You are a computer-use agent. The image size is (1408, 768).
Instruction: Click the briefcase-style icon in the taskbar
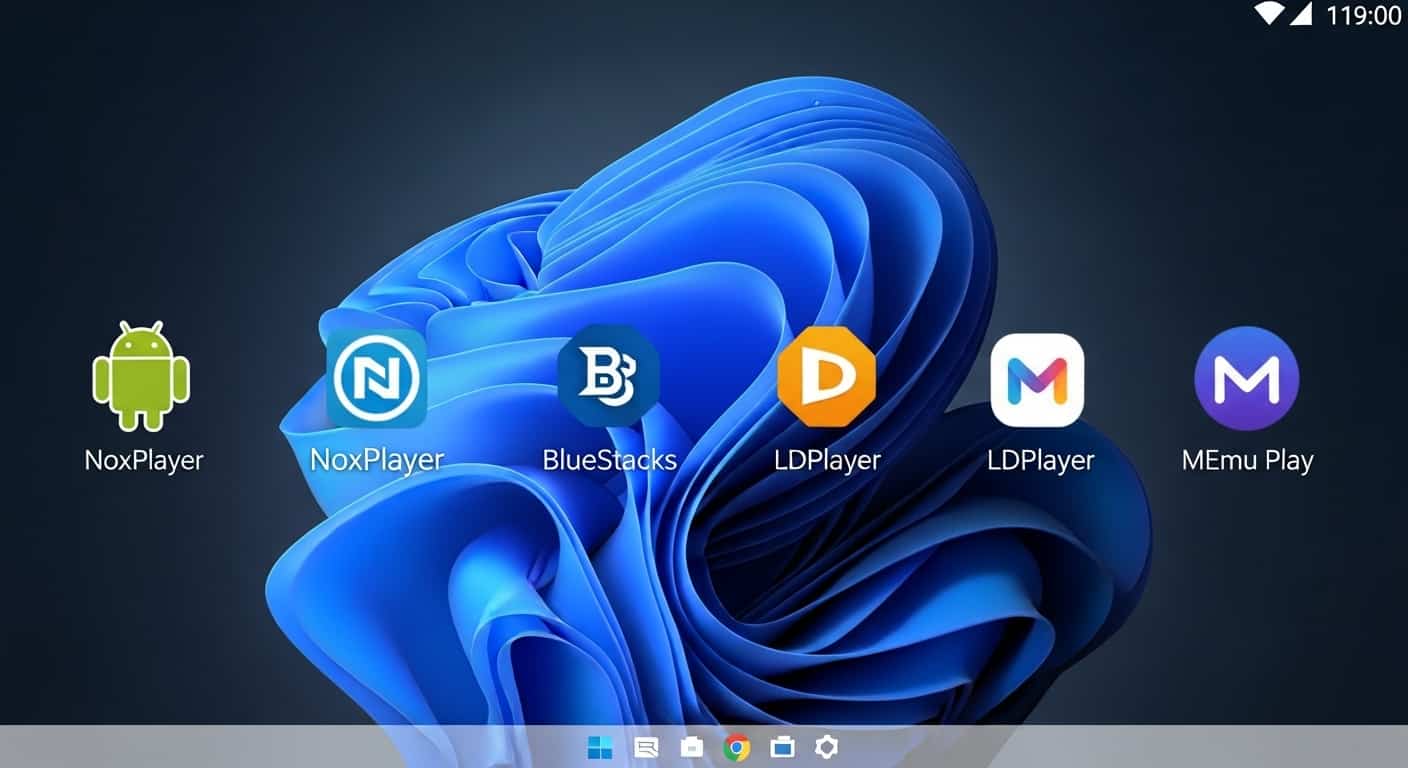coord(691,746)
